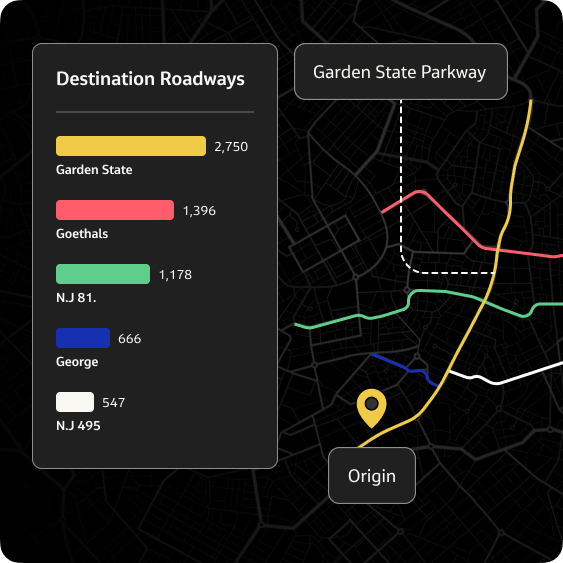Select the yellow Garden State bar
This screenshot has height=563, width=563.
(131, 146)
